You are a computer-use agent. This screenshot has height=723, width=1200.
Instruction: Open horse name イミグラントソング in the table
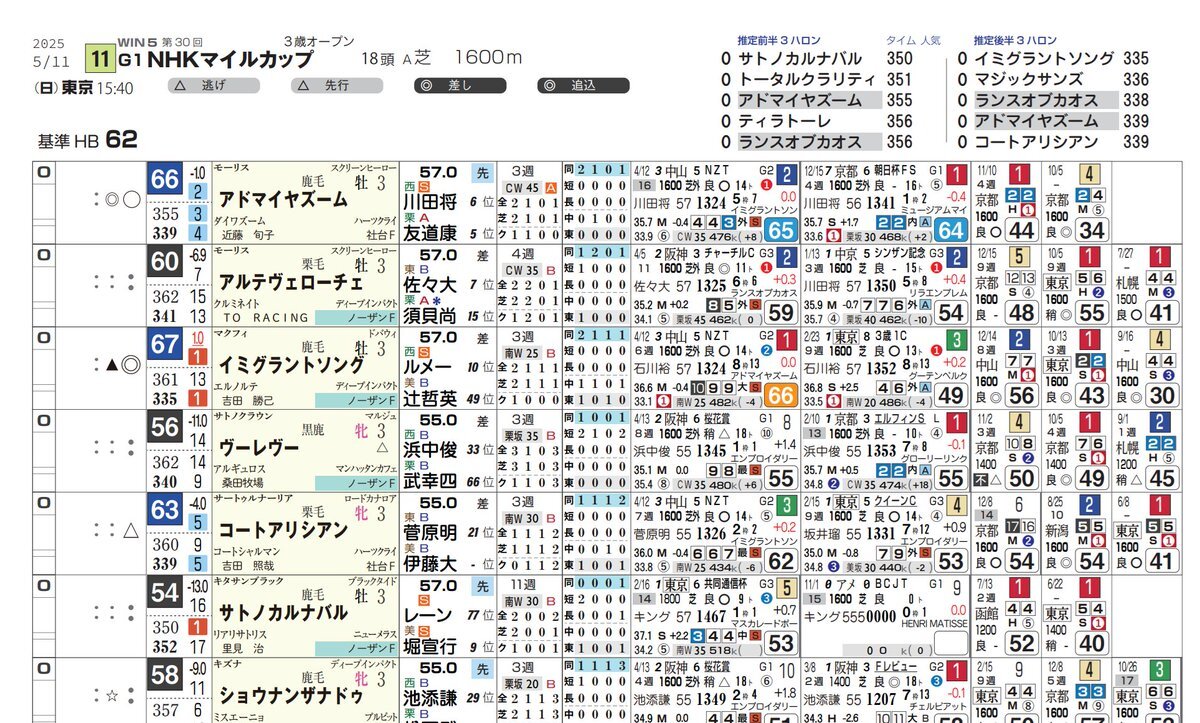tap(291, 365)
